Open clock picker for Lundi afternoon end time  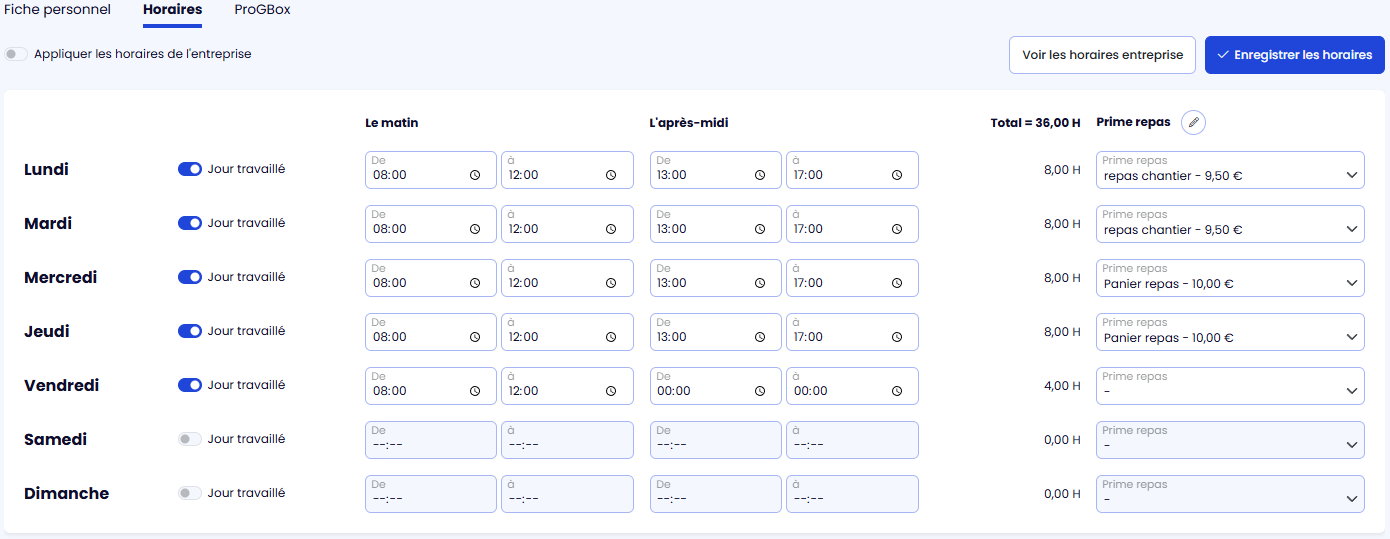[897, 175]
